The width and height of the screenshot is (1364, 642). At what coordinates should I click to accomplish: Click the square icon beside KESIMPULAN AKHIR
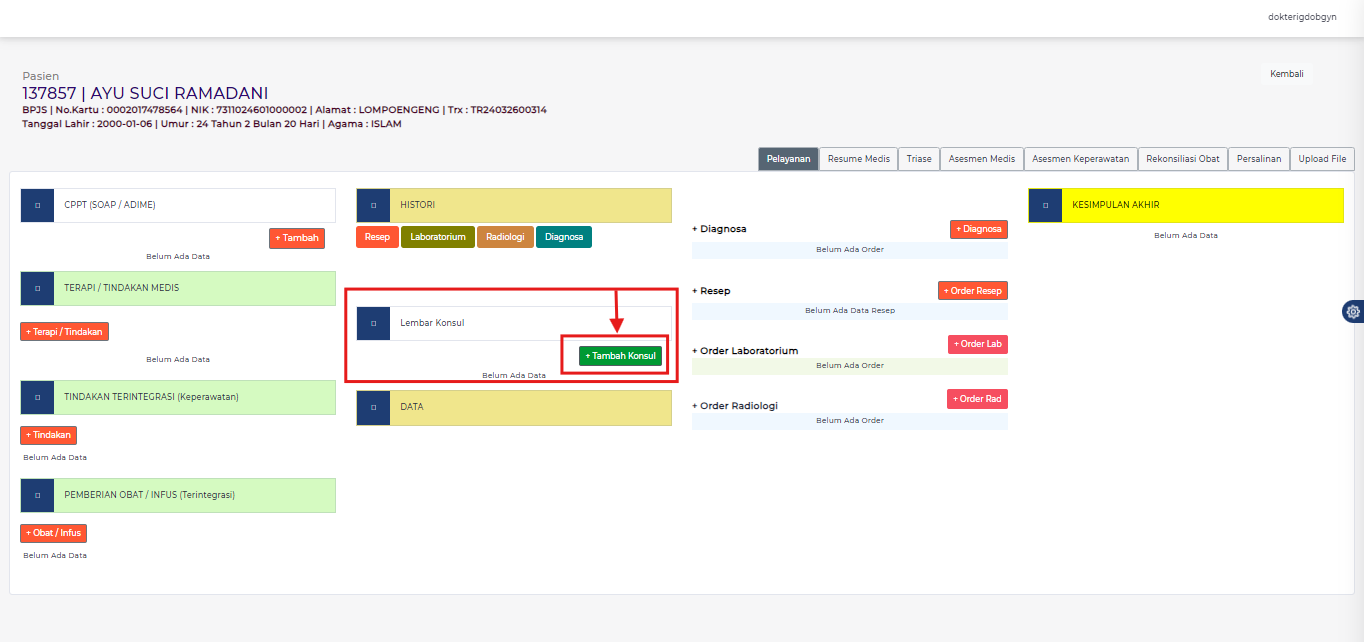coord(1045,205)
